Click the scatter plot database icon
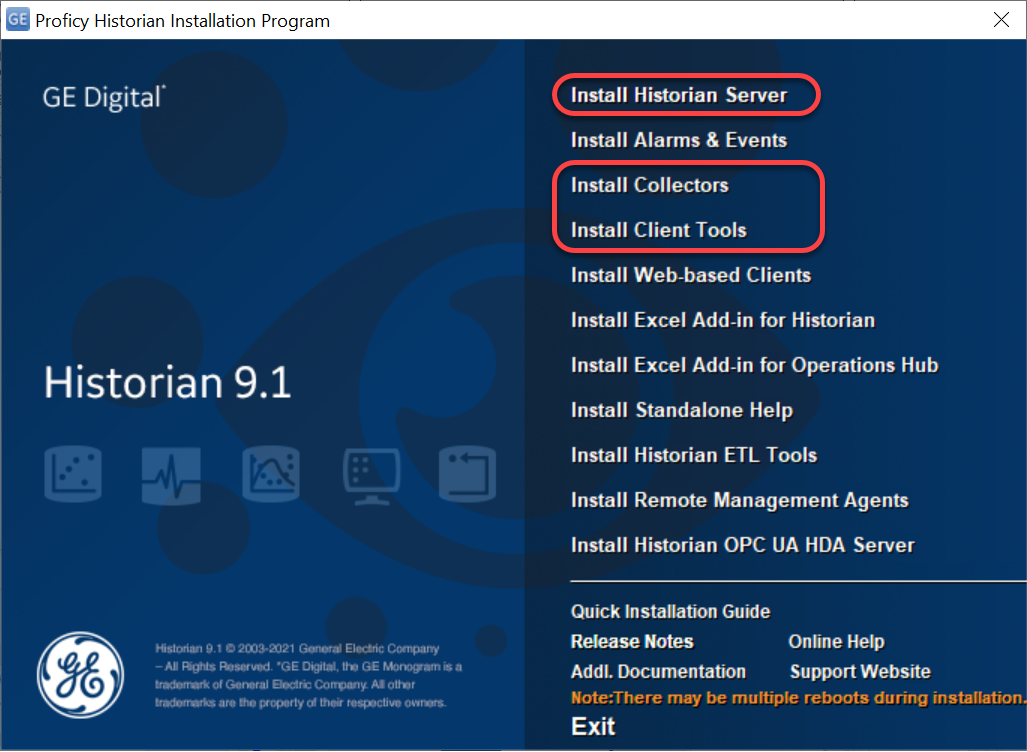1027x752 pixels. [73, 474]
